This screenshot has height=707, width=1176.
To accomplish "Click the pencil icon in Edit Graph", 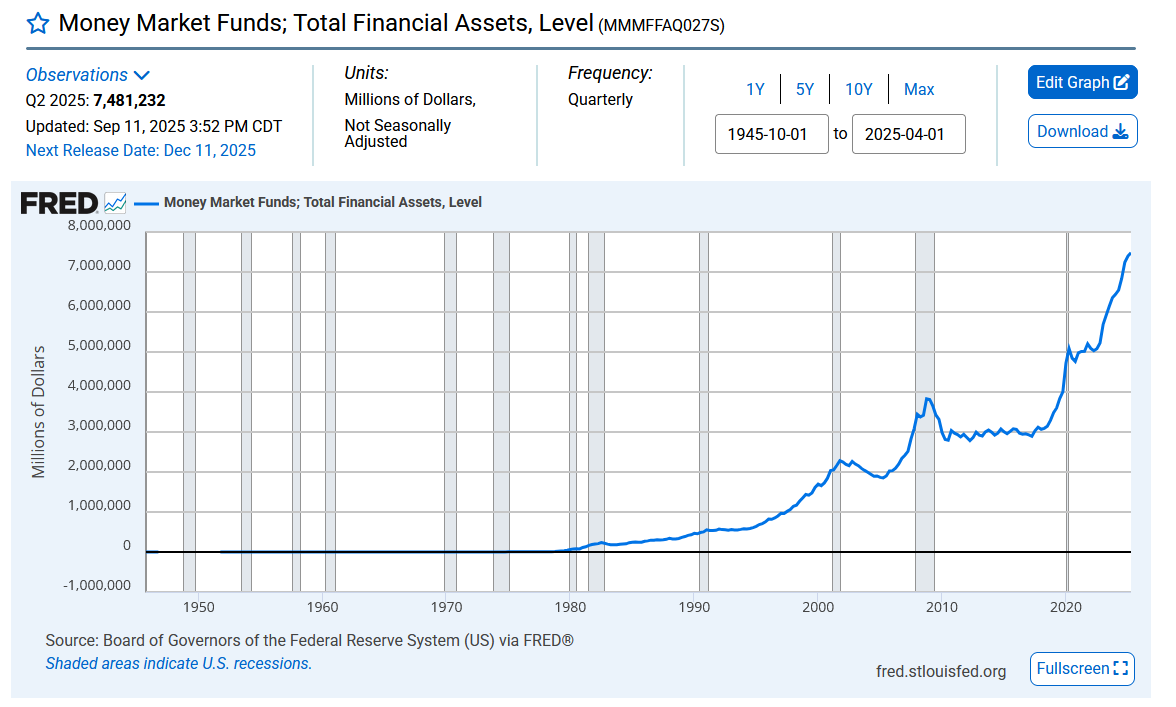I will click(x=1120, y=82).
